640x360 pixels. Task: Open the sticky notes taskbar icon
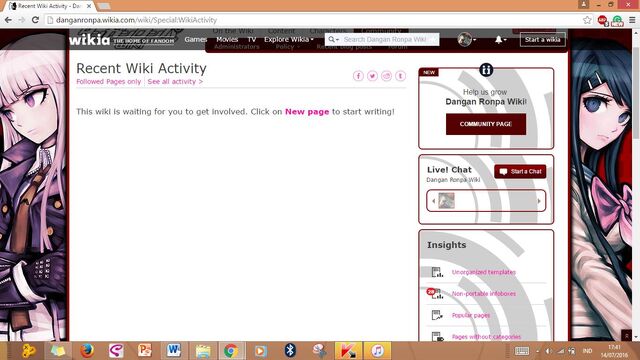pyautogui.click(x=58, y=350)
